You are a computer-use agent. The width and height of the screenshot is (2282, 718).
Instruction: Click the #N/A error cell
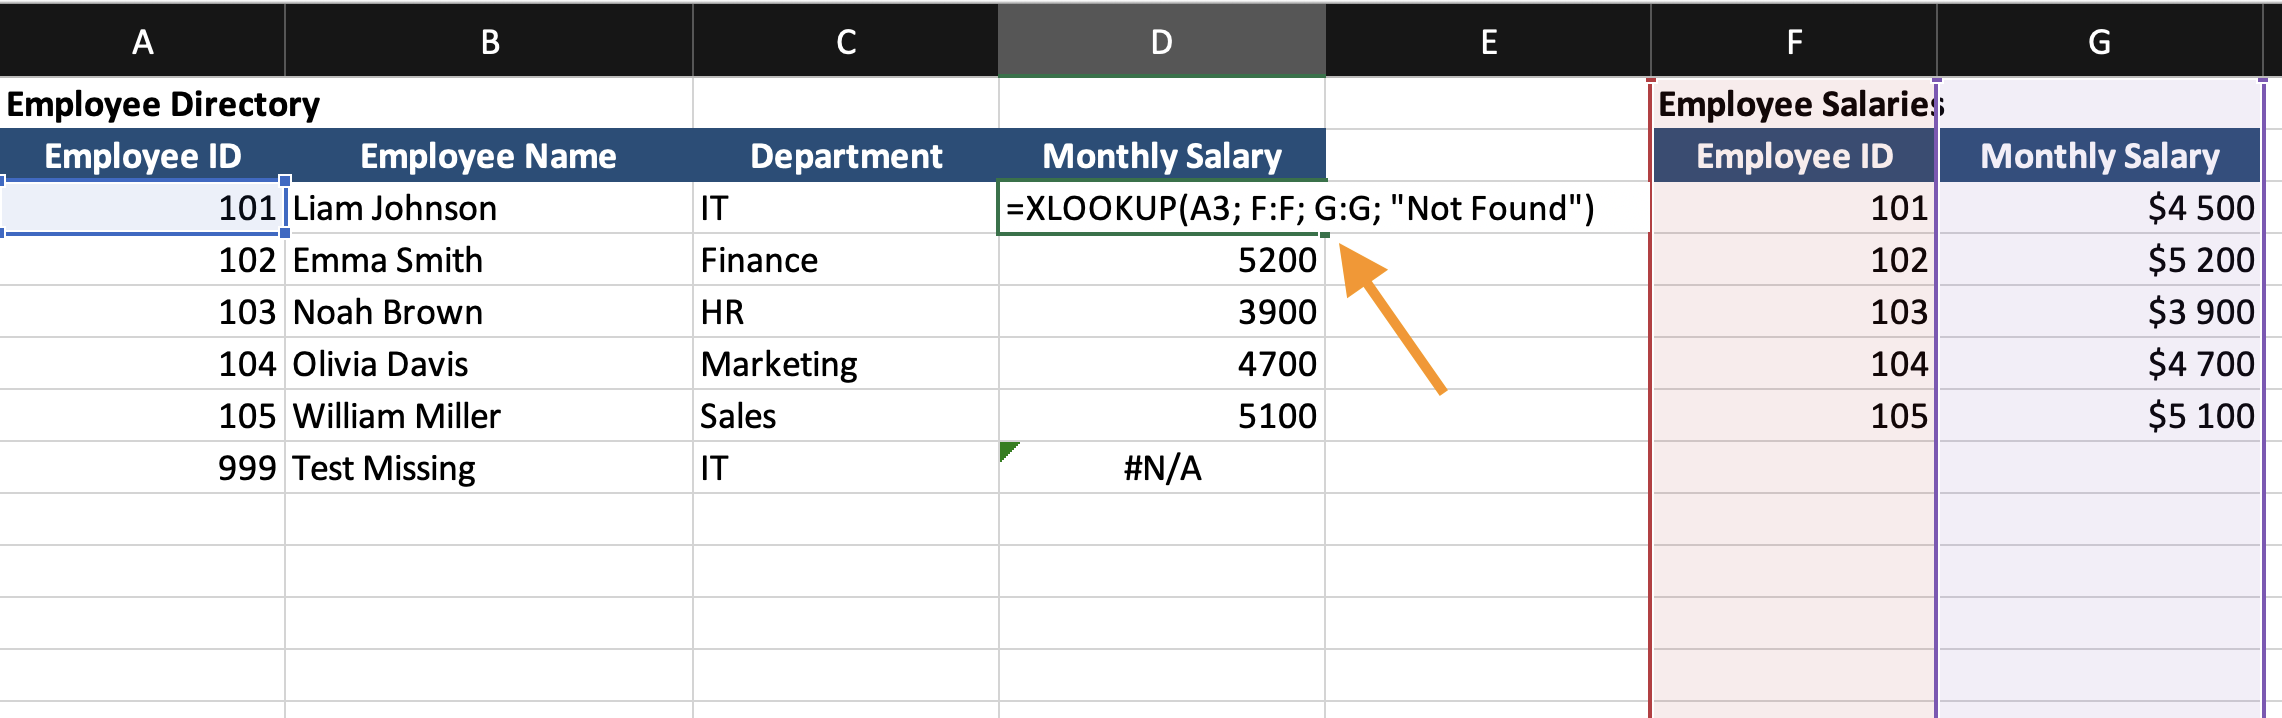(x=1162, y=468)
